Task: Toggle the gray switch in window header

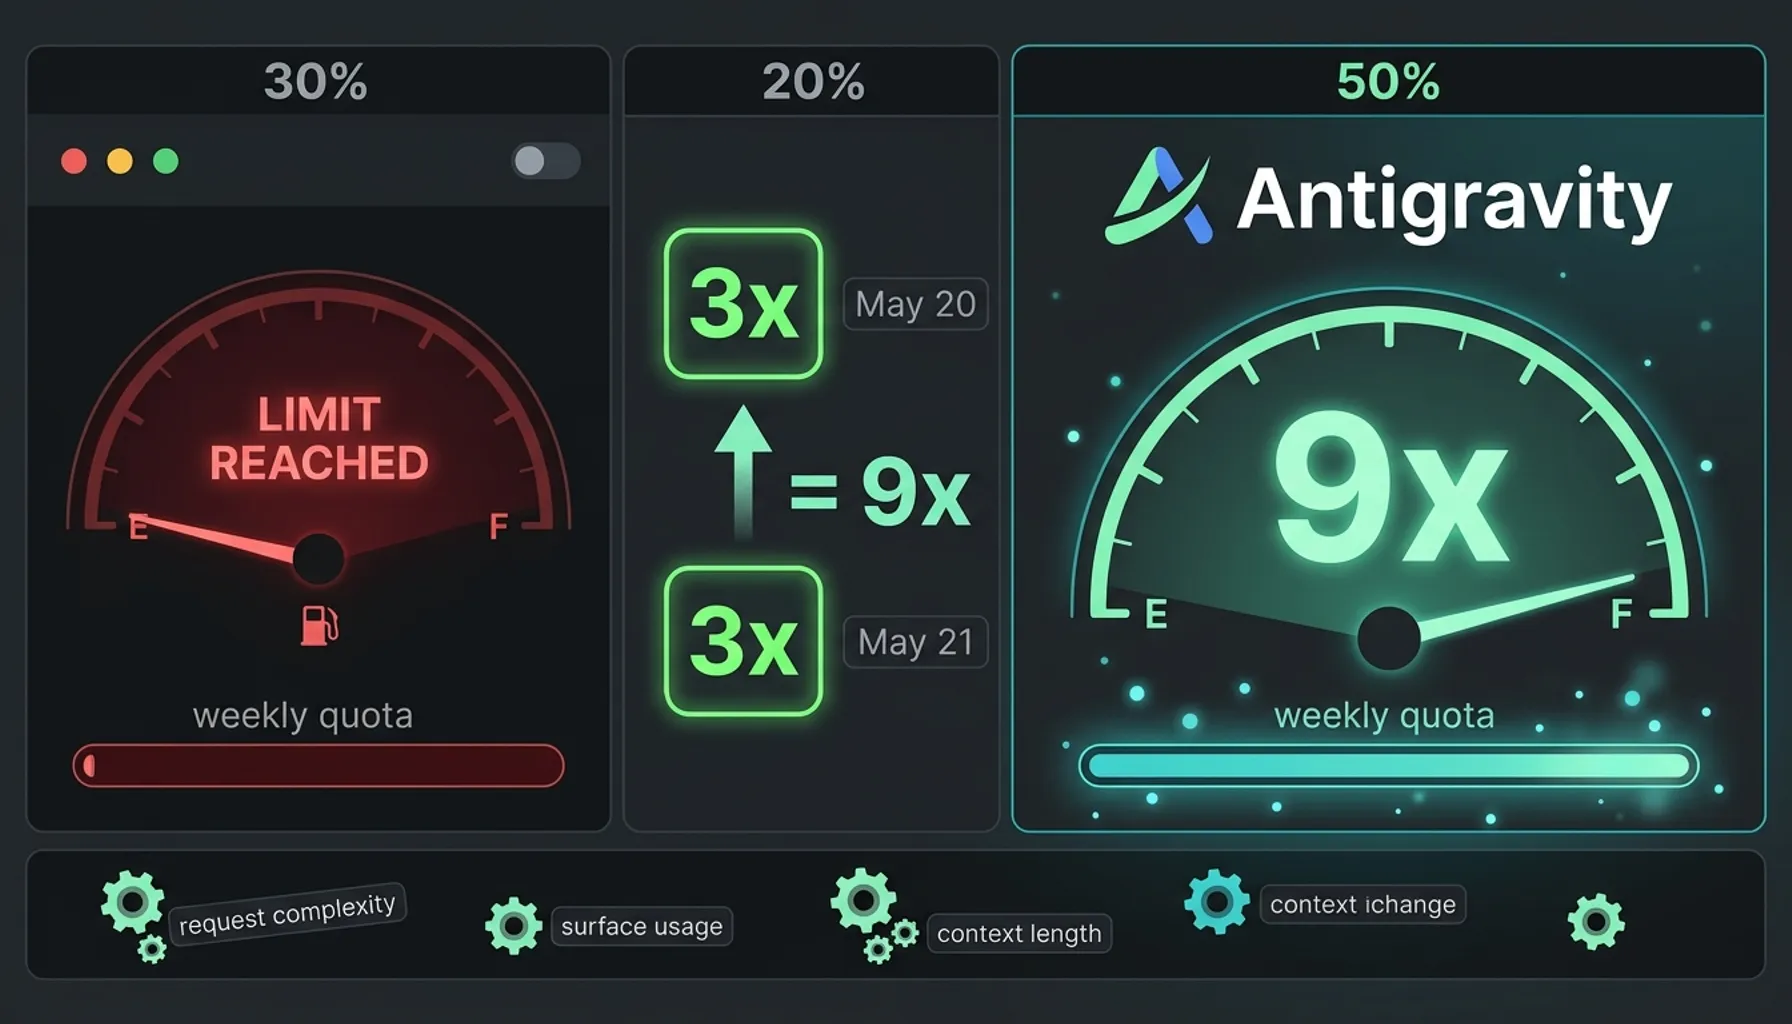Action: point(546,161)
